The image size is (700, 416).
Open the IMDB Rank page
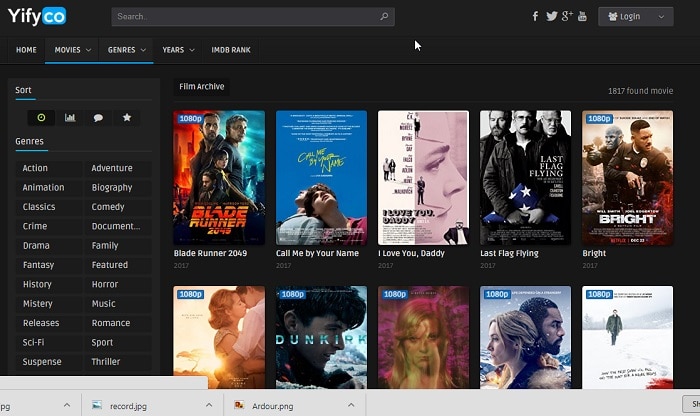click(231, 50)
